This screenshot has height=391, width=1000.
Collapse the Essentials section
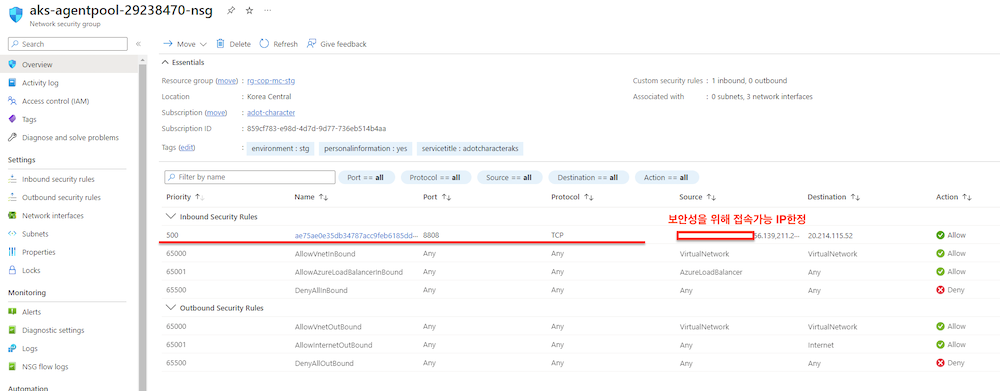(x=183, y=63)
